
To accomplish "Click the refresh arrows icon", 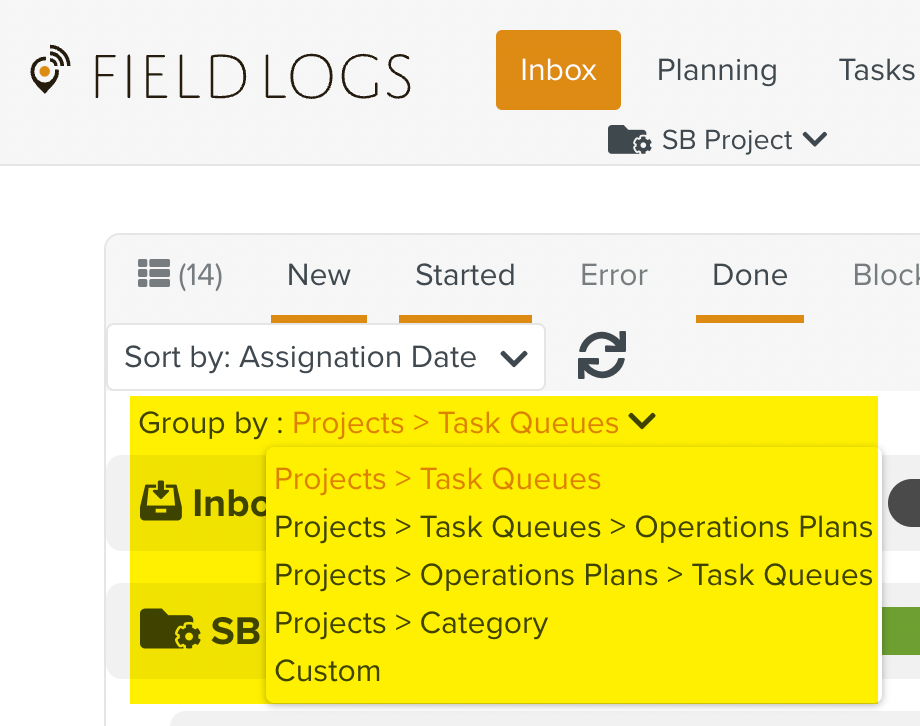I will (x=601, y=355).
